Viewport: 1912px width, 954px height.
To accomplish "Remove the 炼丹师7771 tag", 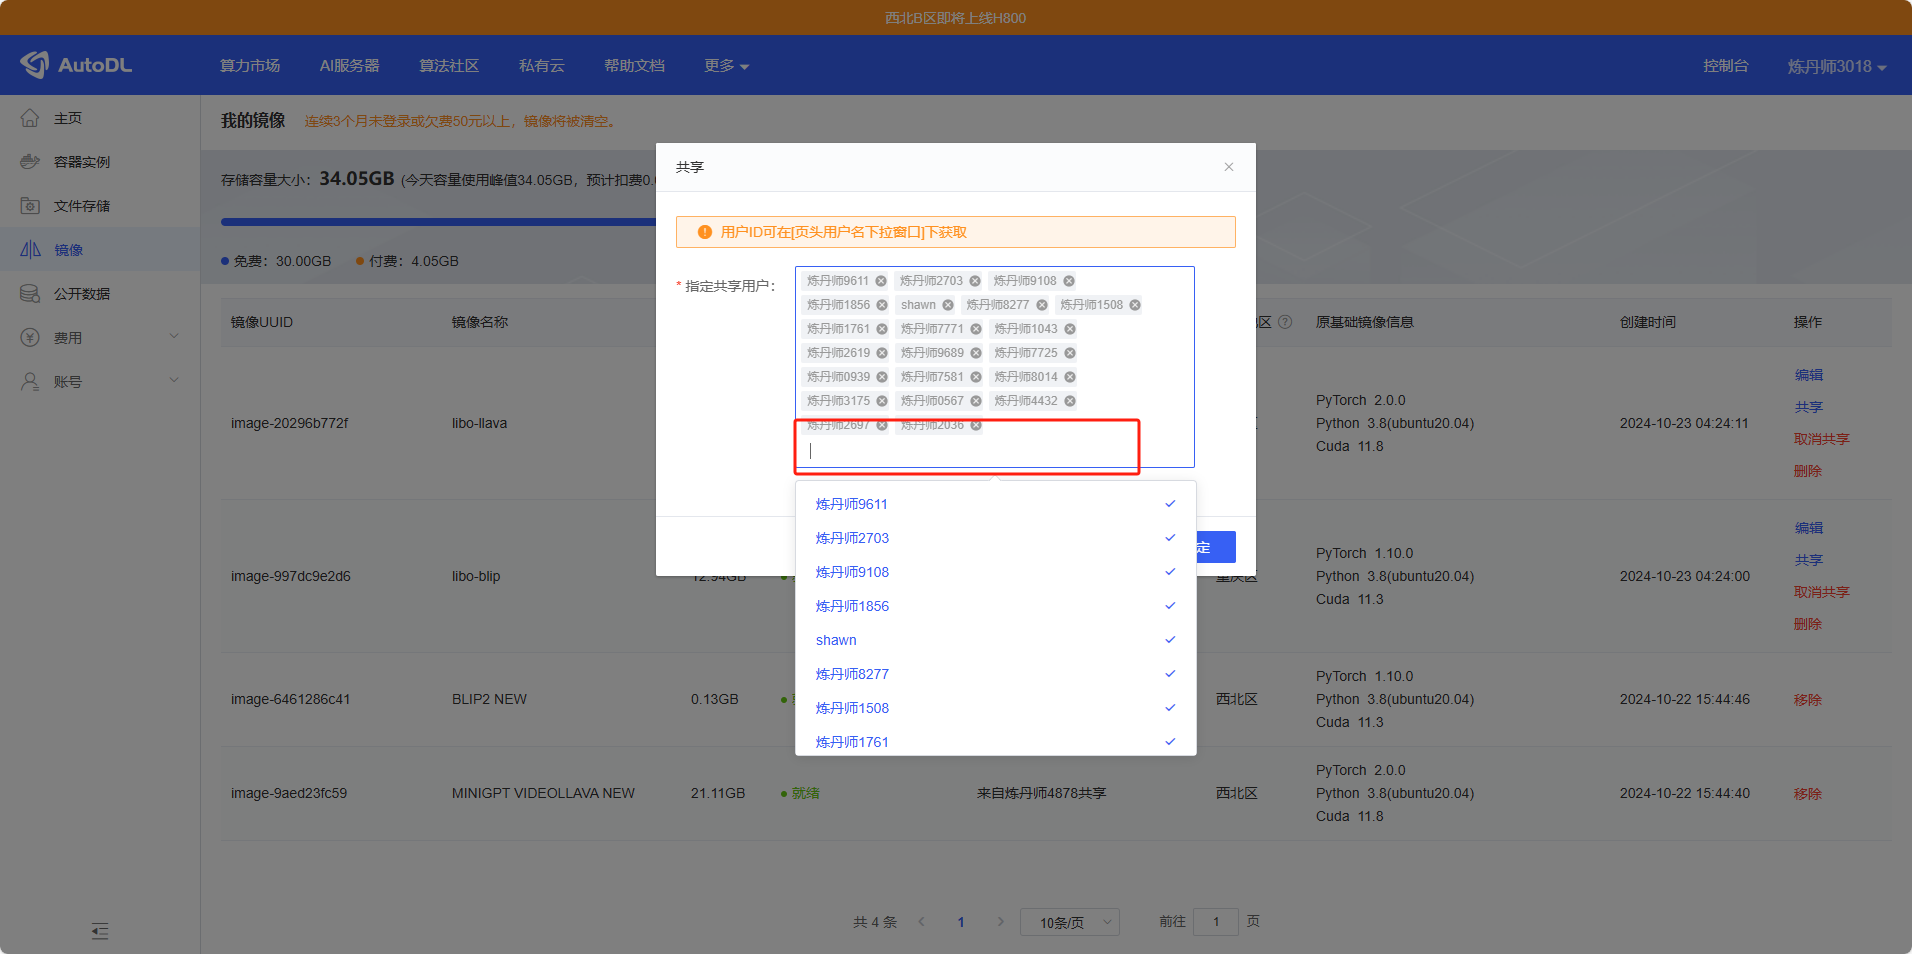I will pyautogui.click(x=976, y=329).
